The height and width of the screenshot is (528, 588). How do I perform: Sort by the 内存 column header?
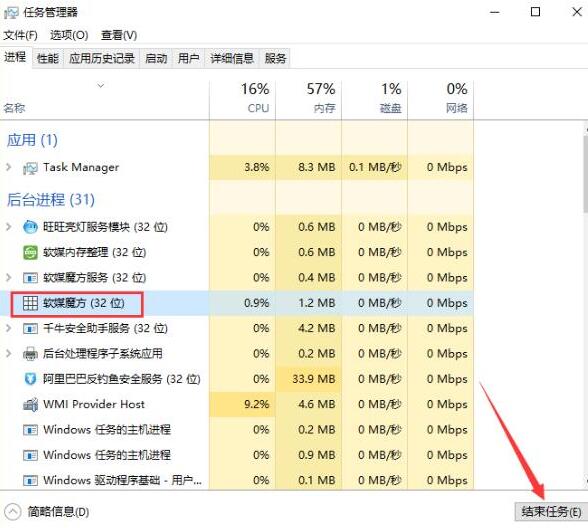309,99
